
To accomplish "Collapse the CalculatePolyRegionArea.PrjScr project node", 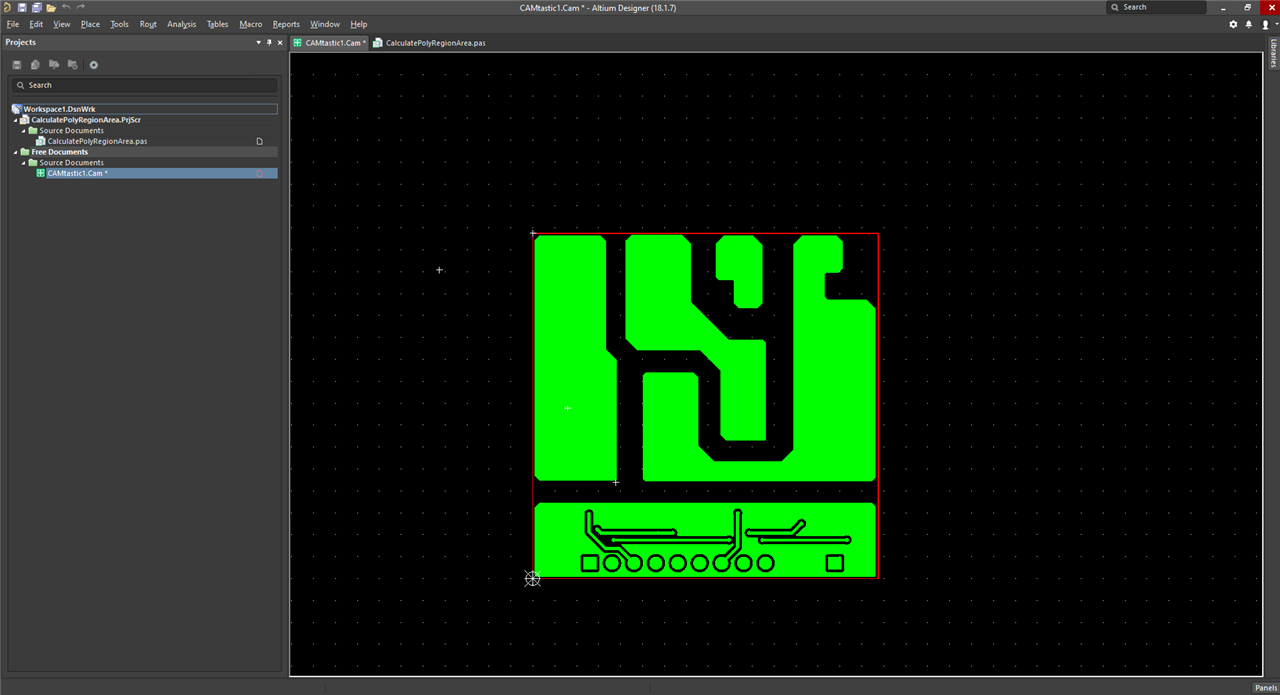I will 15,120.
